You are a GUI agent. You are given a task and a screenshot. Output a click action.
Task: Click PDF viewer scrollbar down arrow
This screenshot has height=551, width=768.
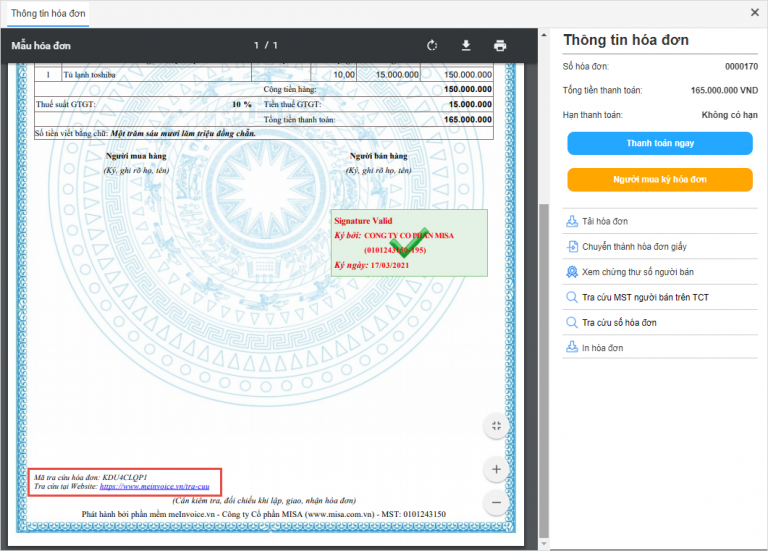[x=544, y=544]
